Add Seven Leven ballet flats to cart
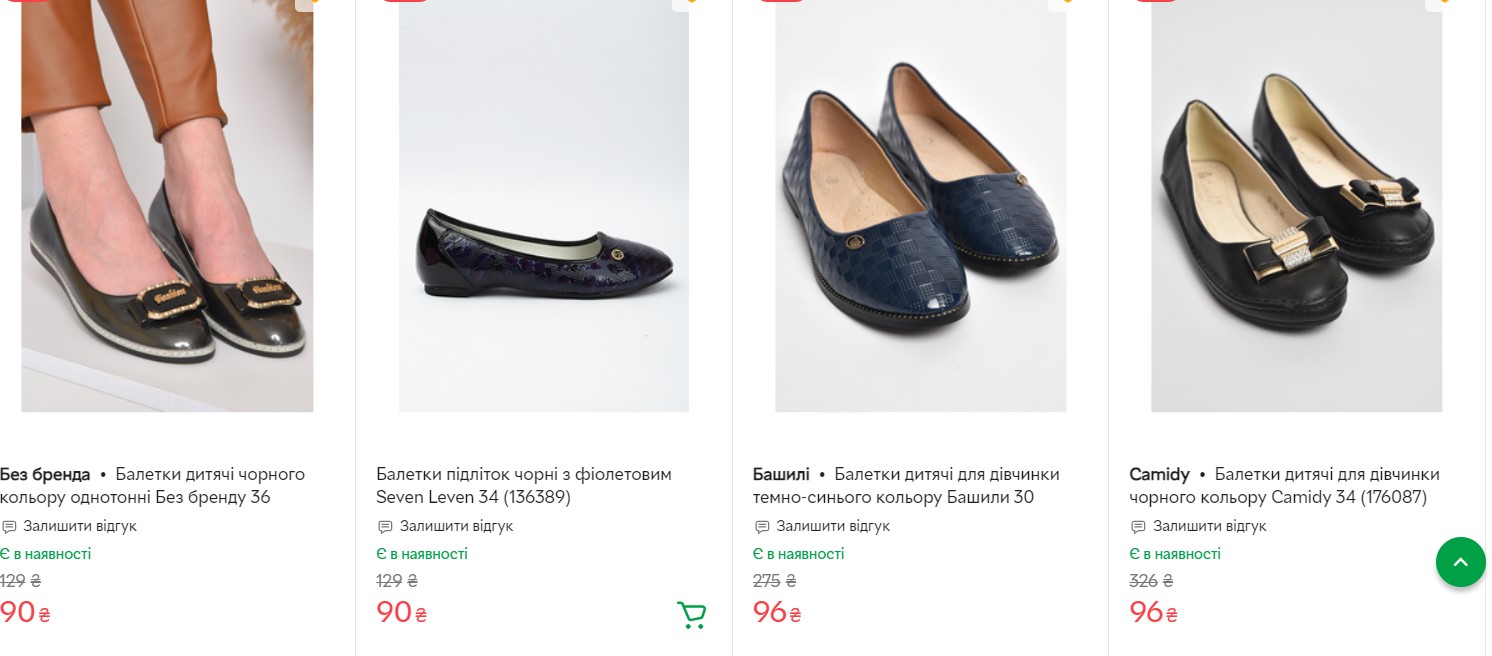The width and height of the screenshot is (1492, 656). pos(691,614)
